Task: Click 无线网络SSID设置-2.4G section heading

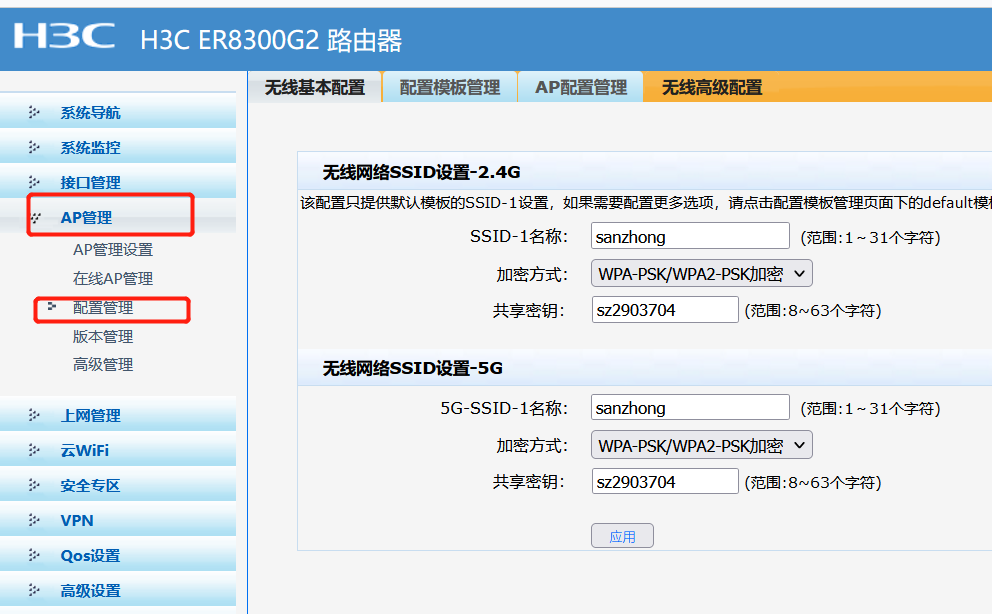Action: point(421,172)
